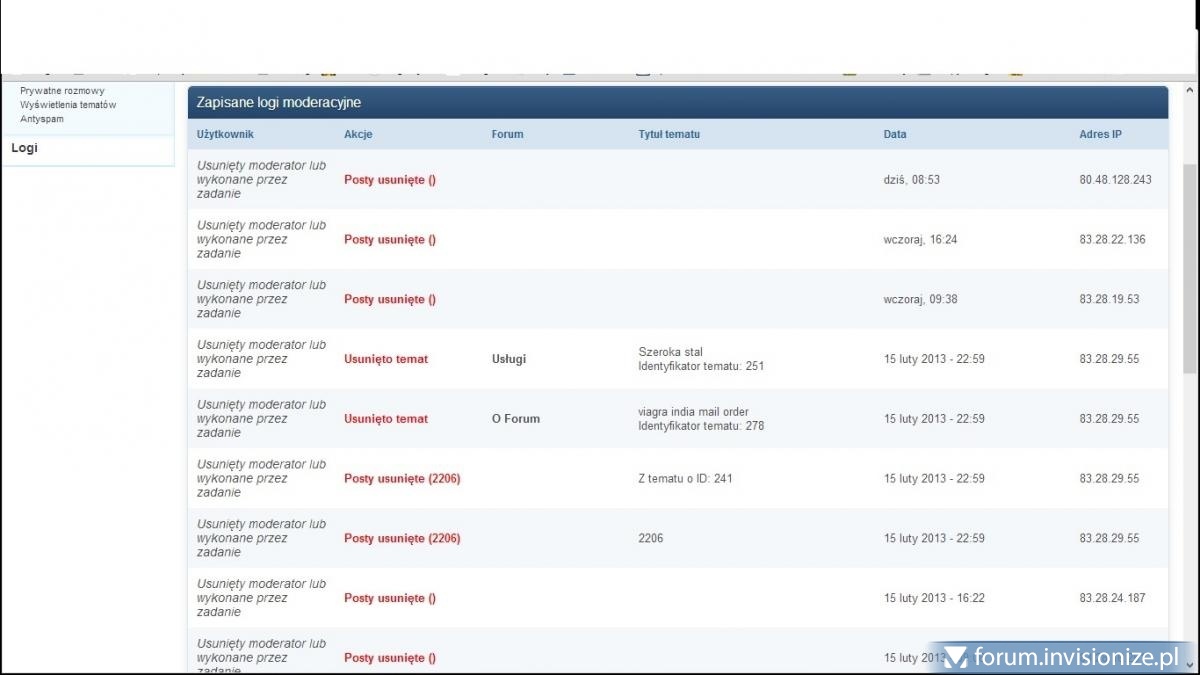1200x675 pixels.
Task: Click the Użytkownik column header
Action: pyautogui.click(x=225, y=134)
